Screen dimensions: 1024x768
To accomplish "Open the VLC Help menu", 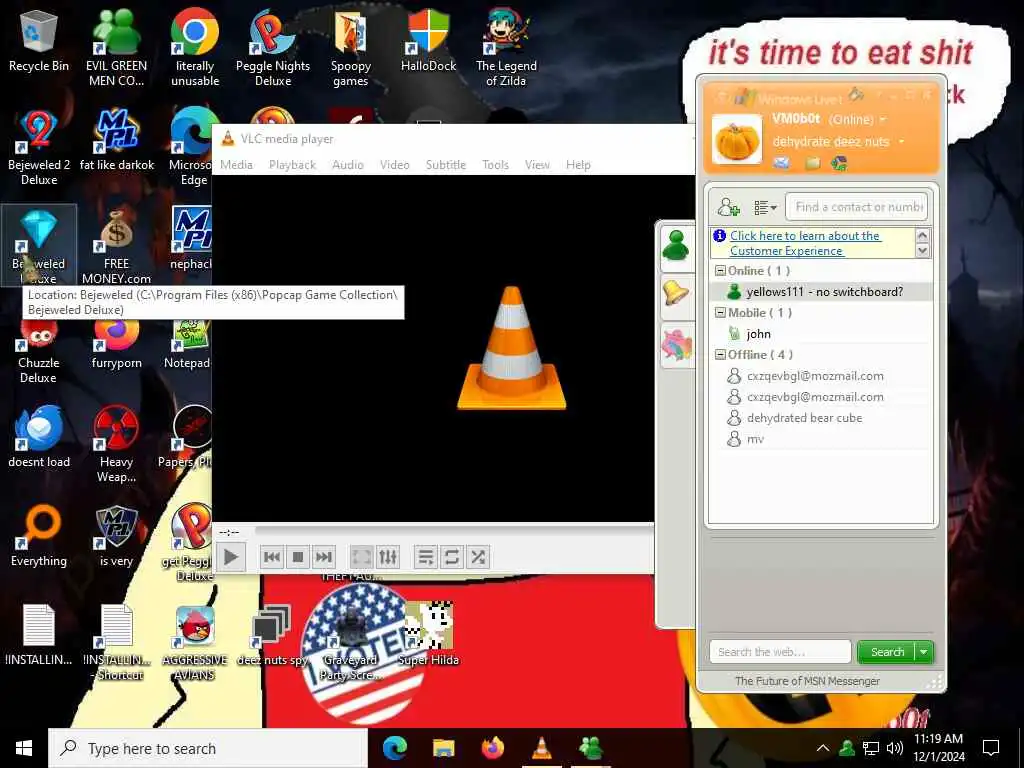I will [x=578, y=165].
